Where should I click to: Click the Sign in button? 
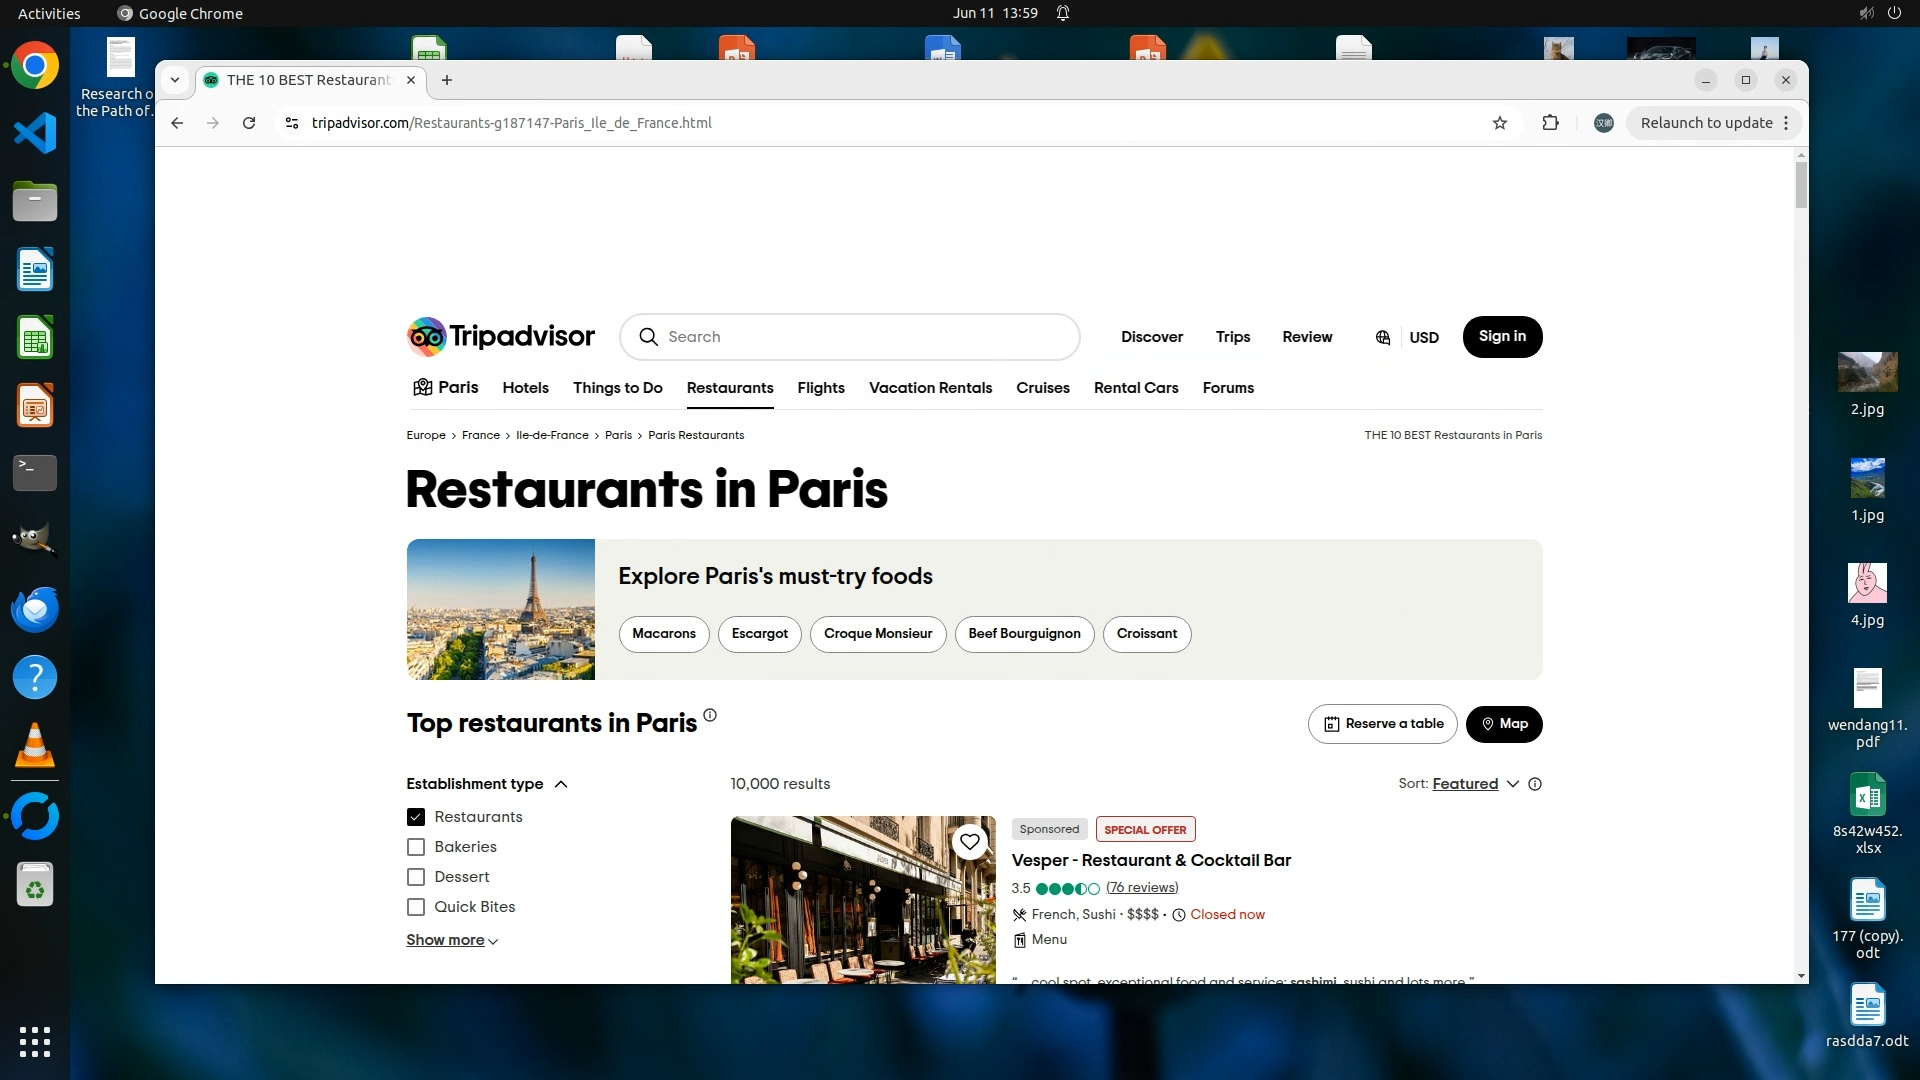(1501, 337)
